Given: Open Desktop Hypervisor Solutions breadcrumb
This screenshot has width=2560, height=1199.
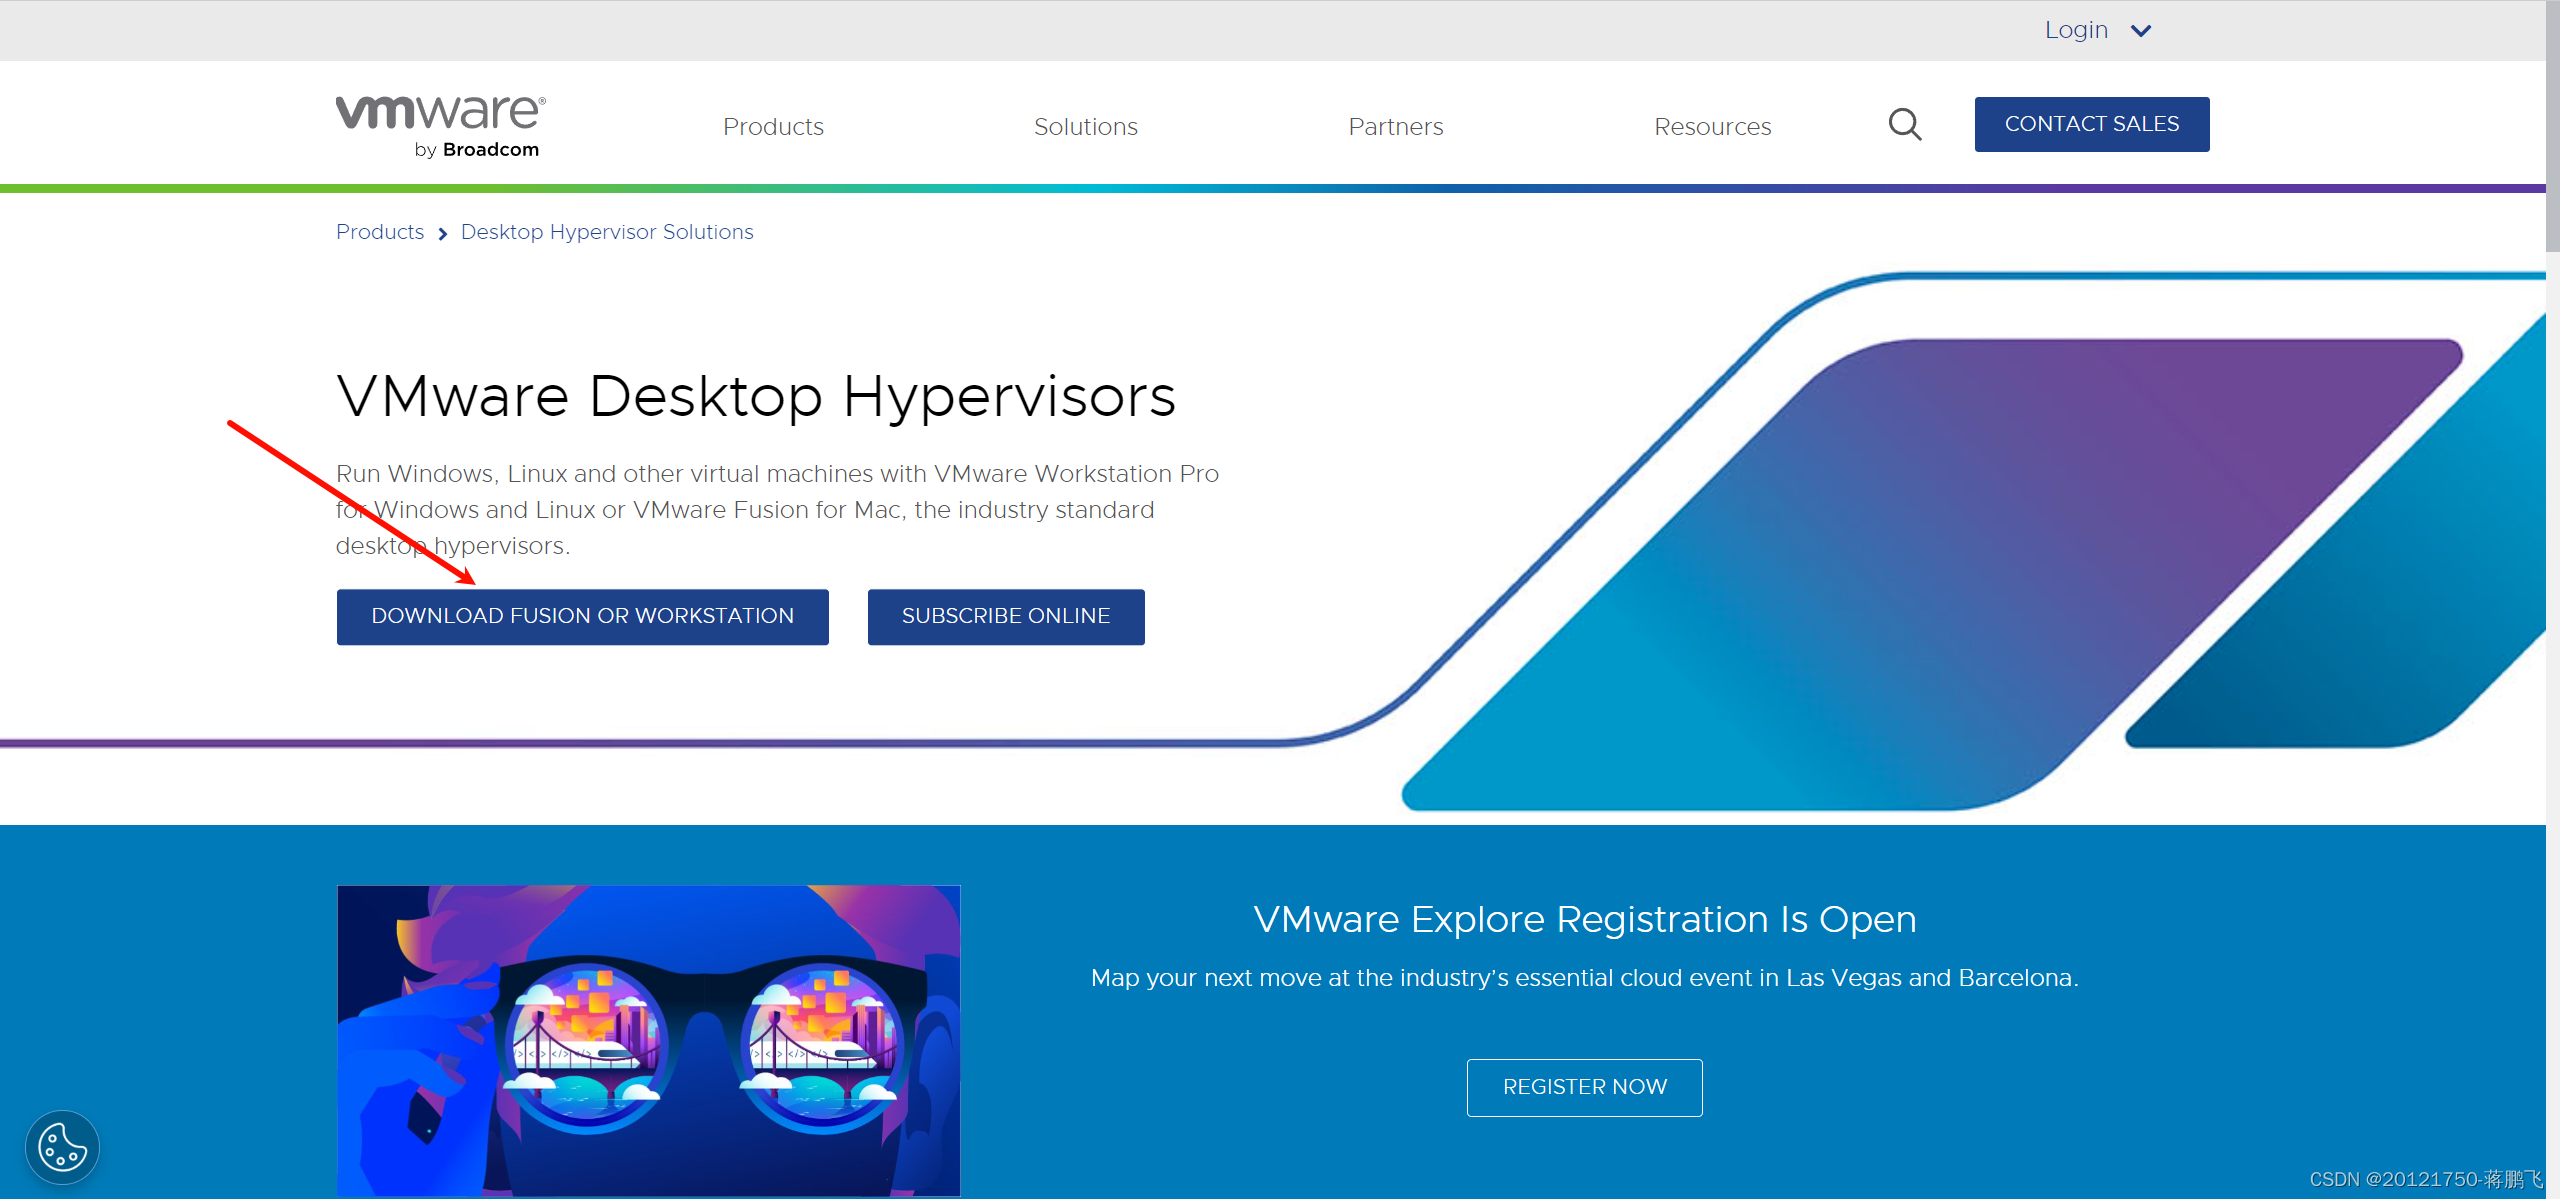Looking at the screenshot, I should click(607, 232).
